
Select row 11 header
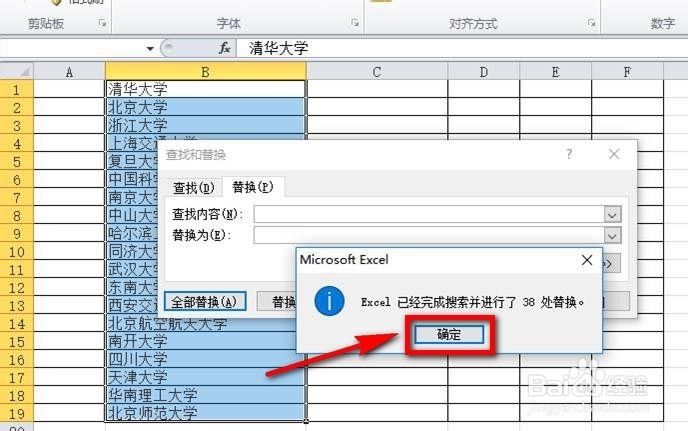pyautogui.click(x=17, y=269)
